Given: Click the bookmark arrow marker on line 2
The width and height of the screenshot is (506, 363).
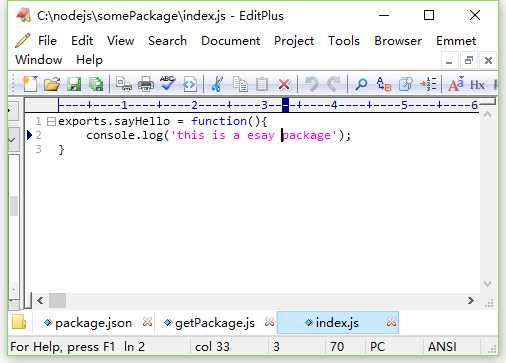Looking at the screenshot, I should tap(29, 135).
